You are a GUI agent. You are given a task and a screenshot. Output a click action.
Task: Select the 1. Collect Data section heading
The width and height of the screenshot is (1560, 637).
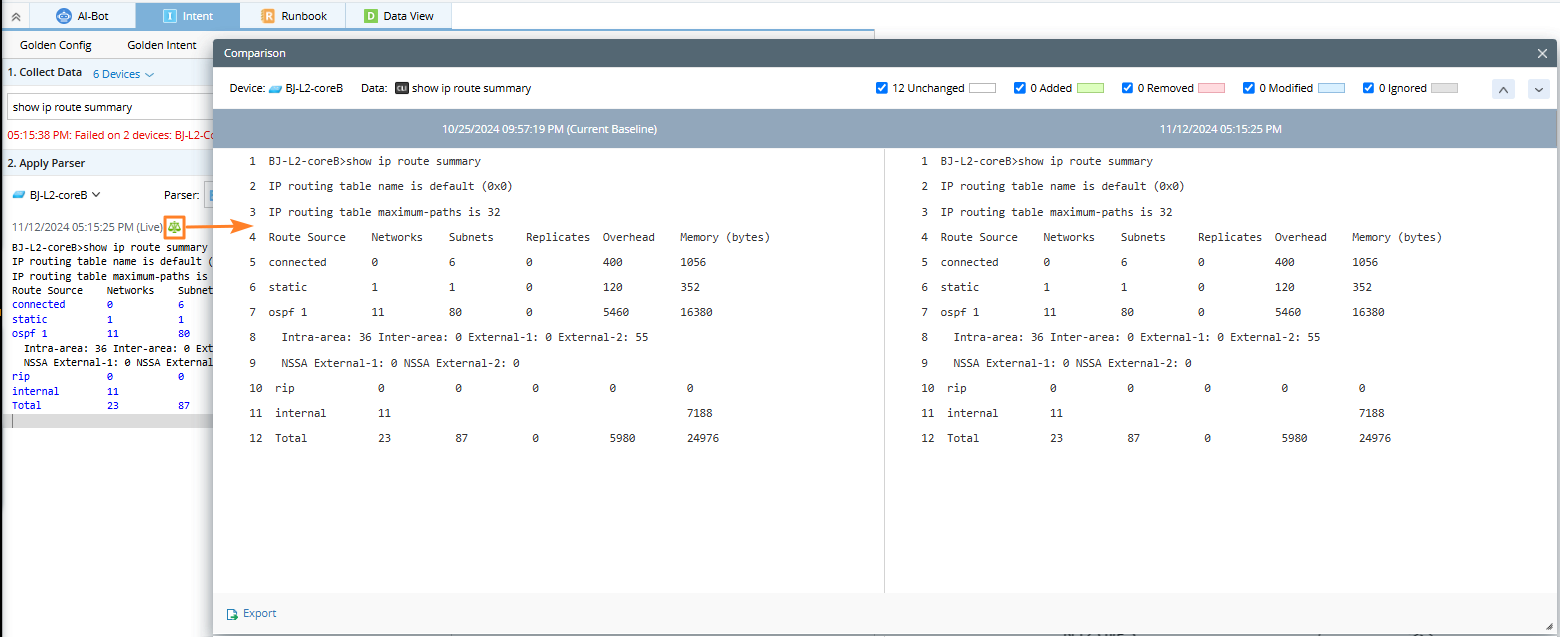45,73
